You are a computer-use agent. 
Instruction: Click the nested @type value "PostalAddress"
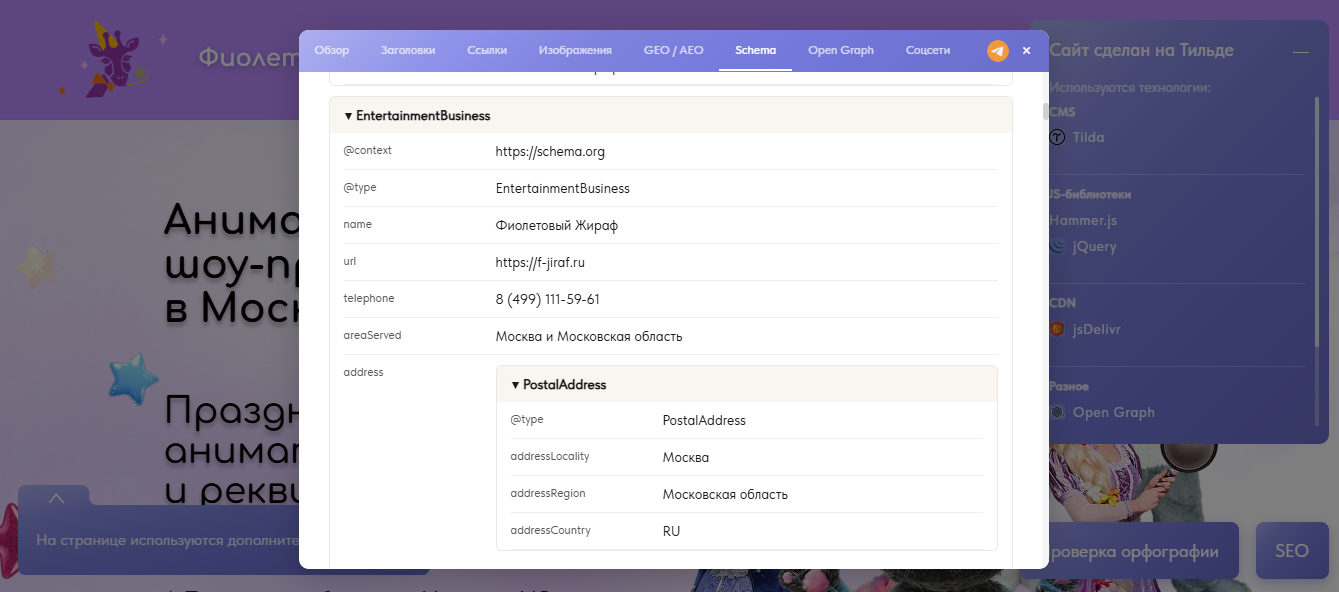click(x=704, y=421)
